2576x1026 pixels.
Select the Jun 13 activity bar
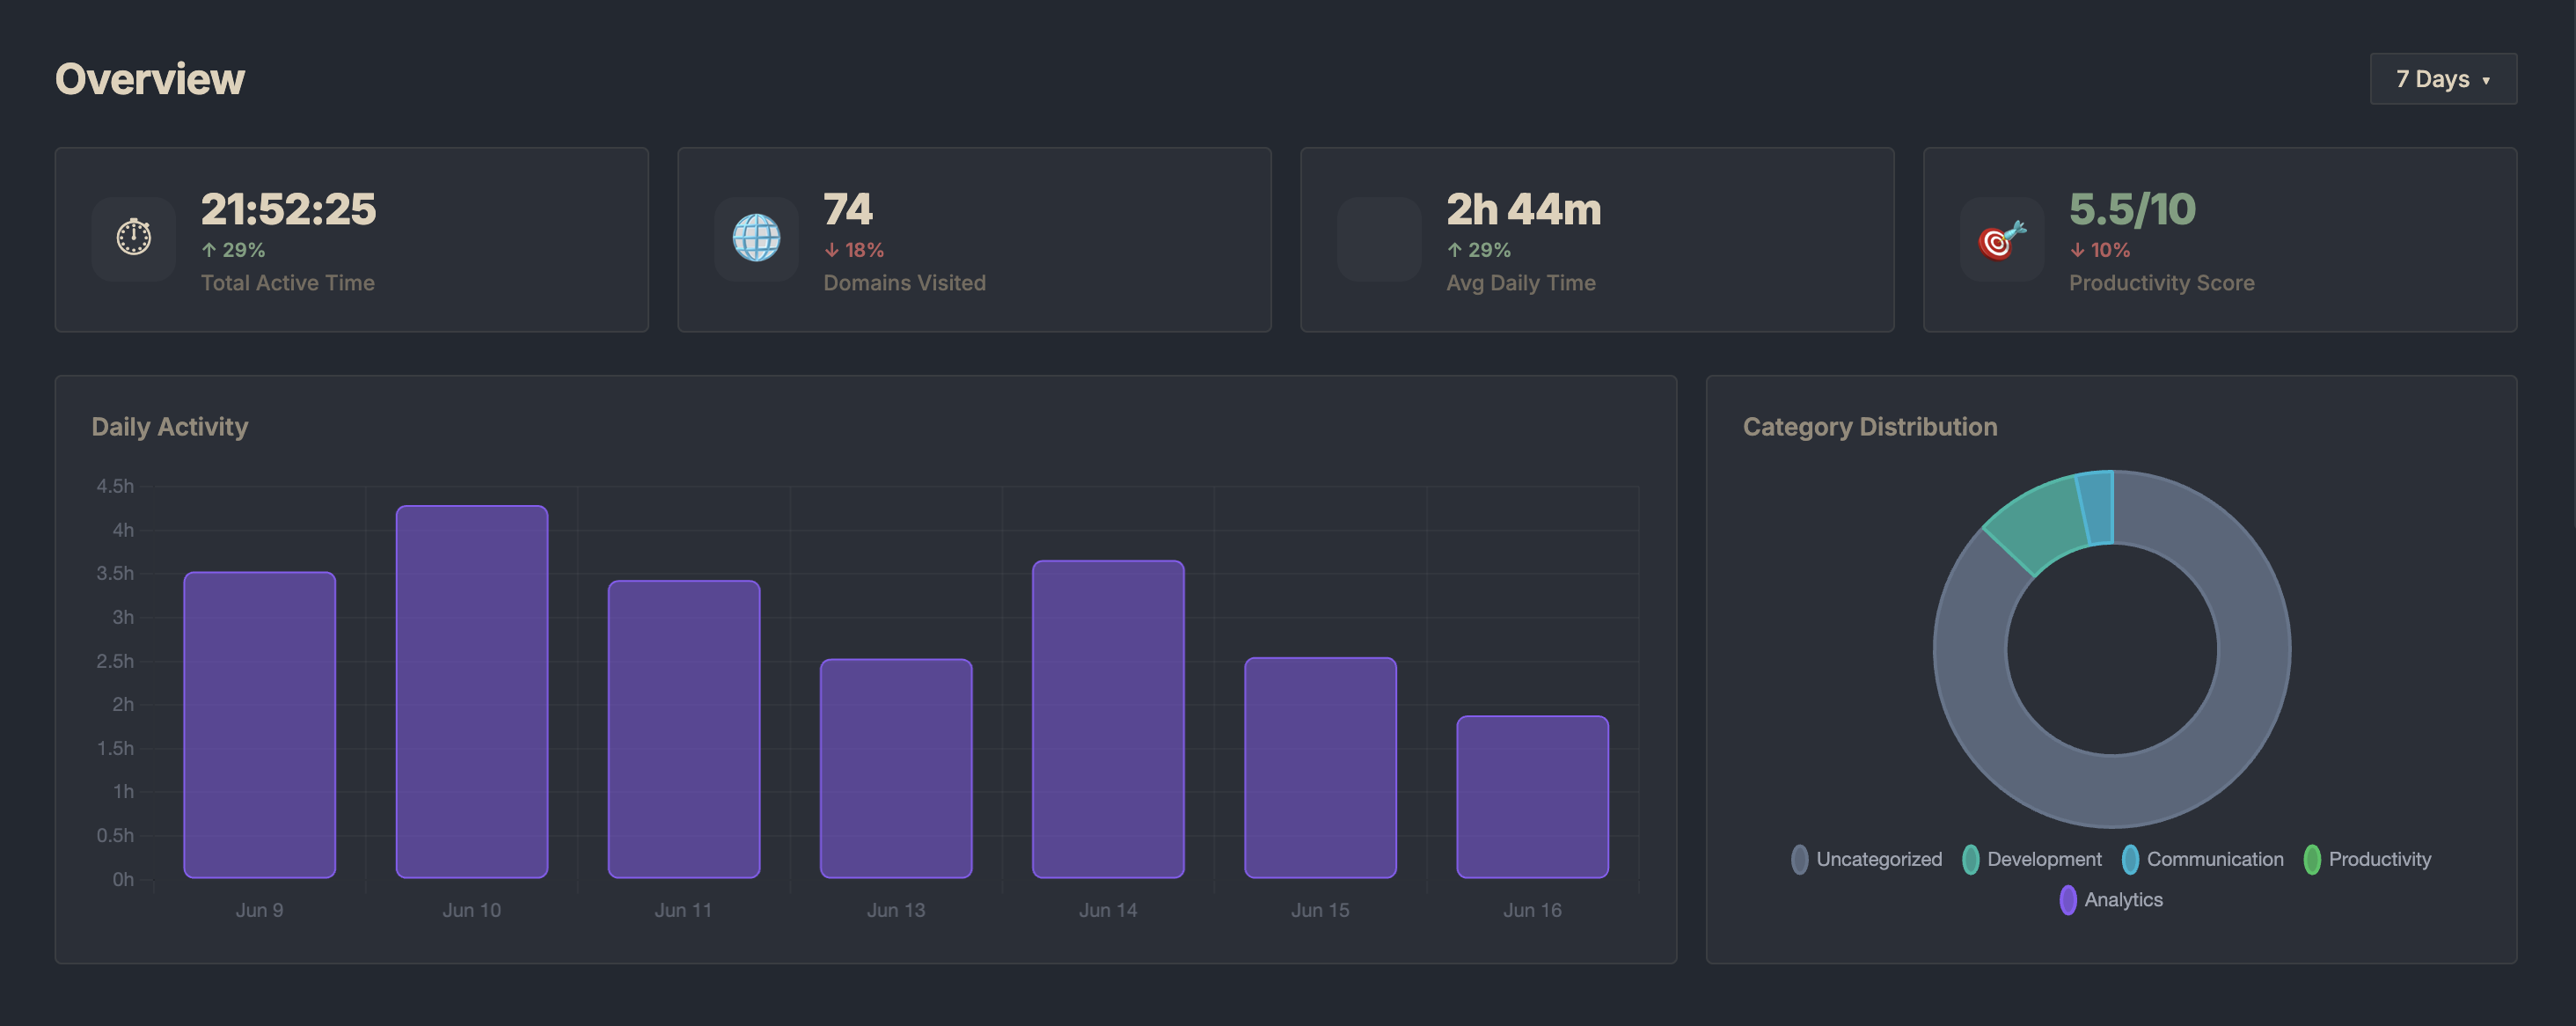coord(896,769)
